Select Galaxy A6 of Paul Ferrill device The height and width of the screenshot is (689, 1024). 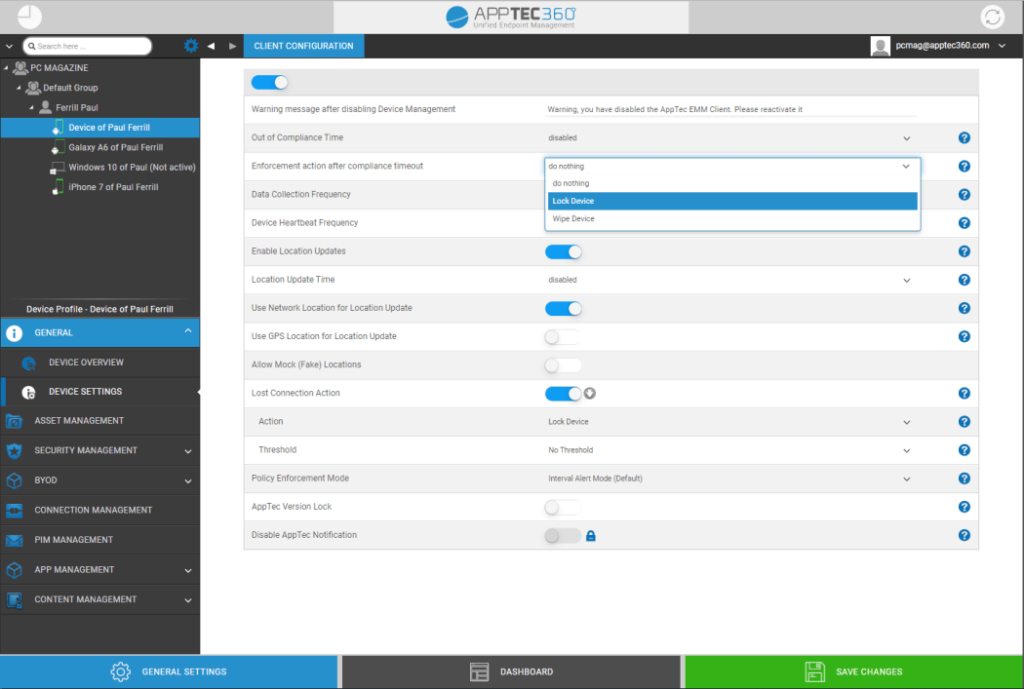(x=116, y=148)
